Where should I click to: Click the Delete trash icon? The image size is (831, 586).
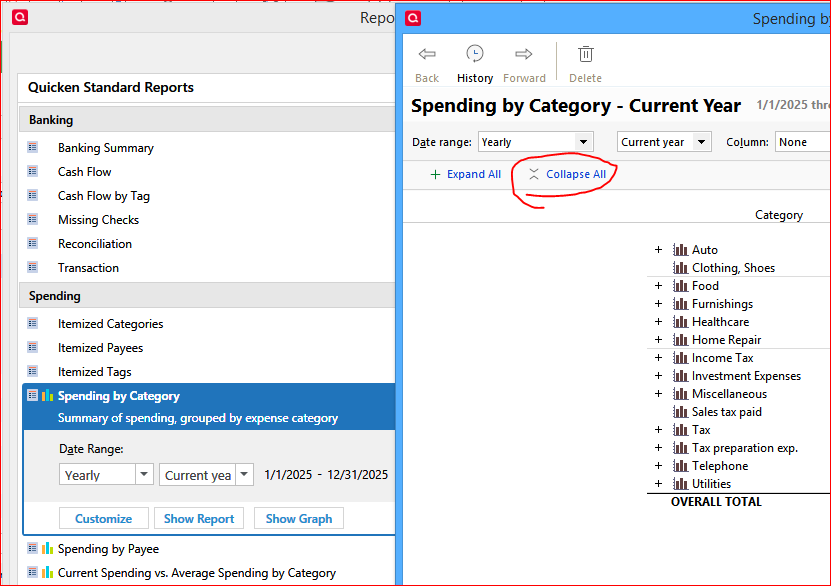coord(586,54)
